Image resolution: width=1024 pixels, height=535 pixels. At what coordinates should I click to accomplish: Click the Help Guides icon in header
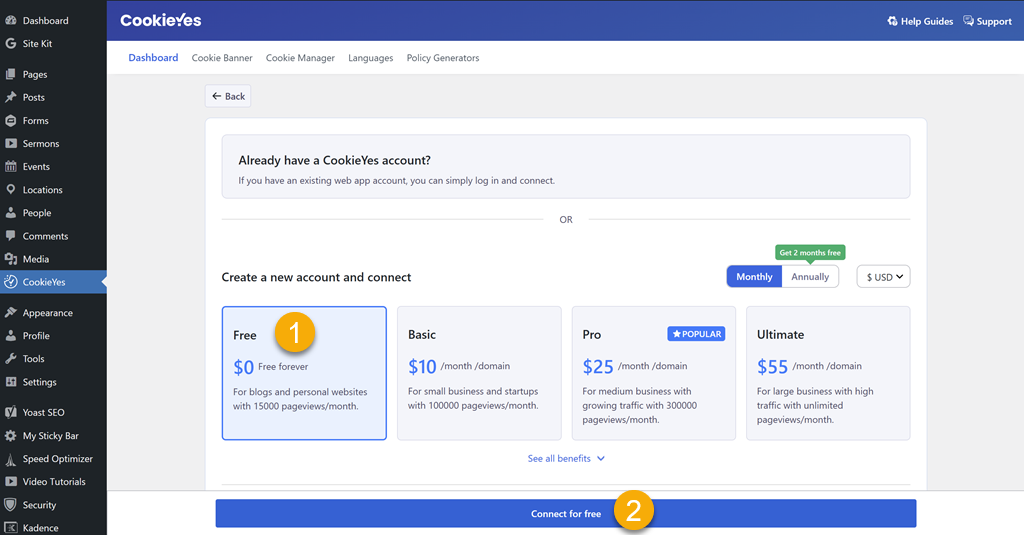click(x=892, y=21)
